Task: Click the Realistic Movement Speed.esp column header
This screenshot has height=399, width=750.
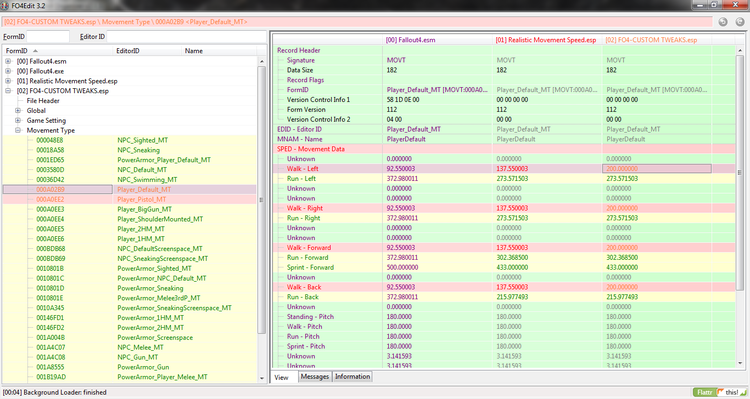Action: tap(547, 40)
